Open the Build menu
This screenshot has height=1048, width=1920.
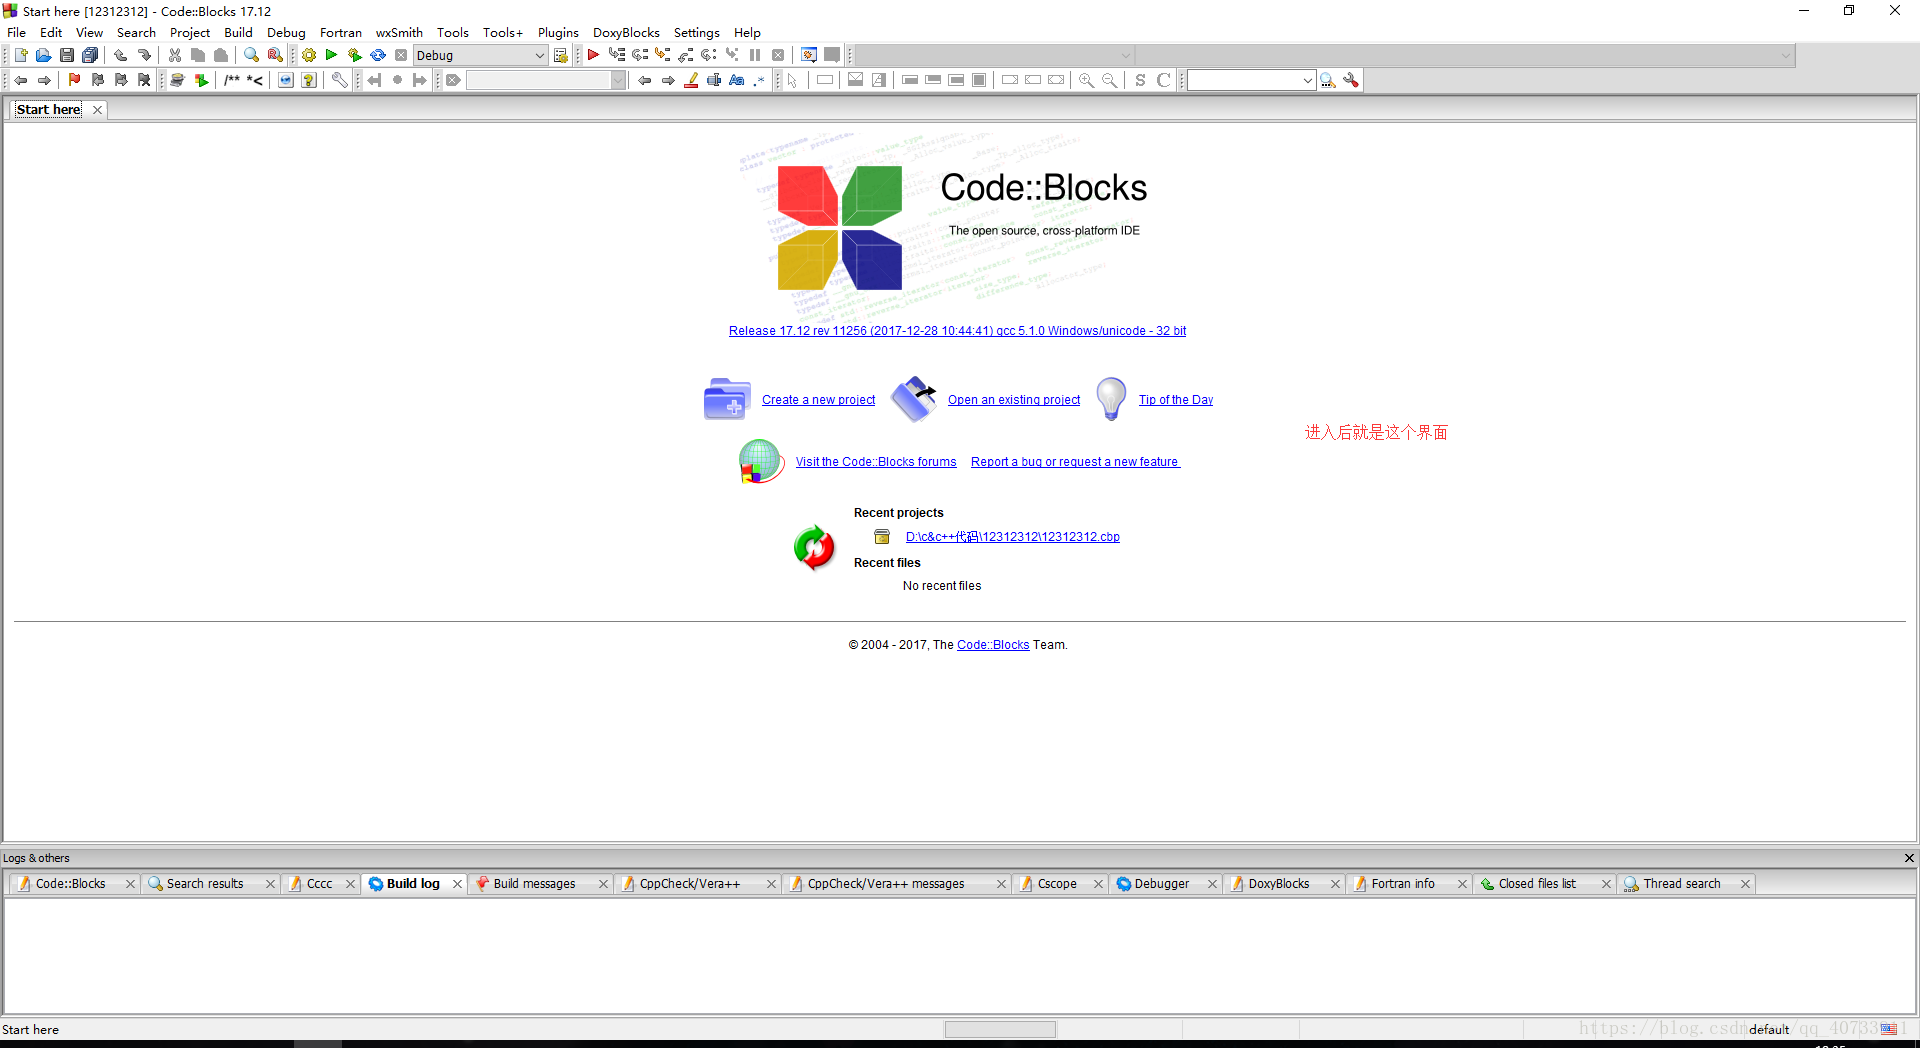click(238, 32)
